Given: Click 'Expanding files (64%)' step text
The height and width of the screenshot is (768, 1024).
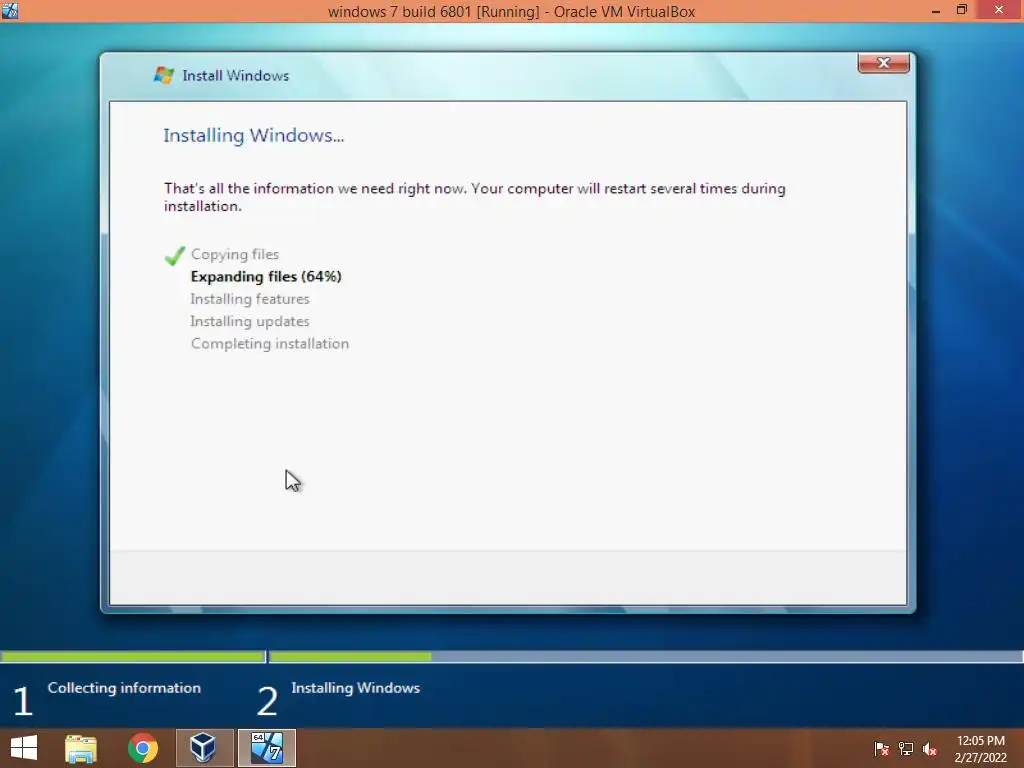Looking at the screenshot, I should [x=266, y=277].
